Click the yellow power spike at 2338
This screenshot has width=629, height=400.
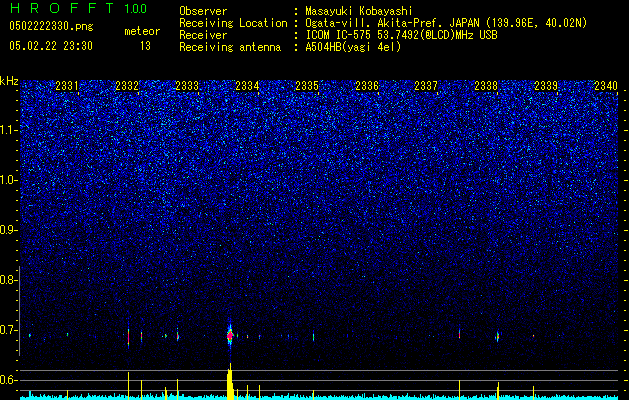498,391
